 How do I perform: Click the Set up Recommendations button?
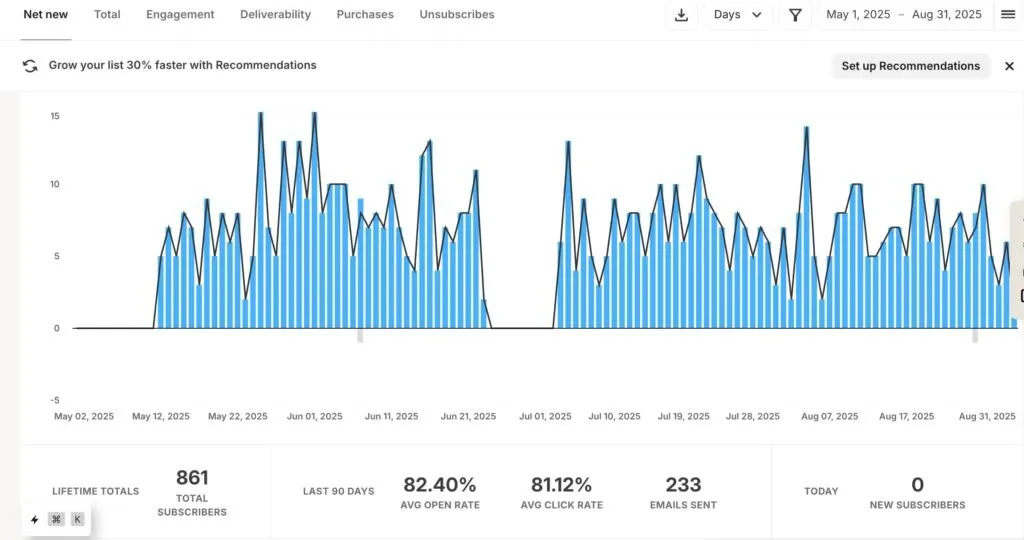click(910, 66)
